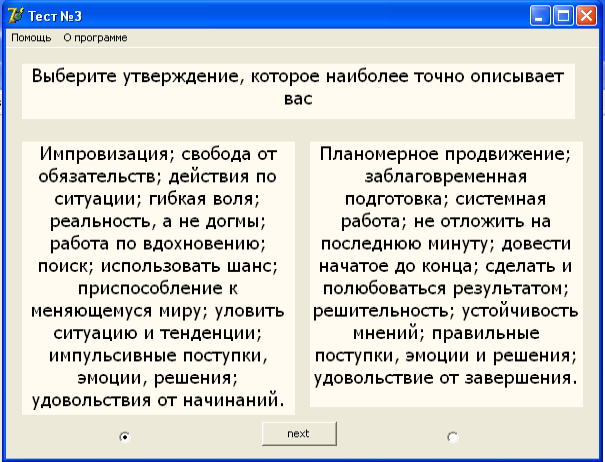Click the Tk feather icon in the title bar
Screen dimensions: 605x462
coord(15,15)
